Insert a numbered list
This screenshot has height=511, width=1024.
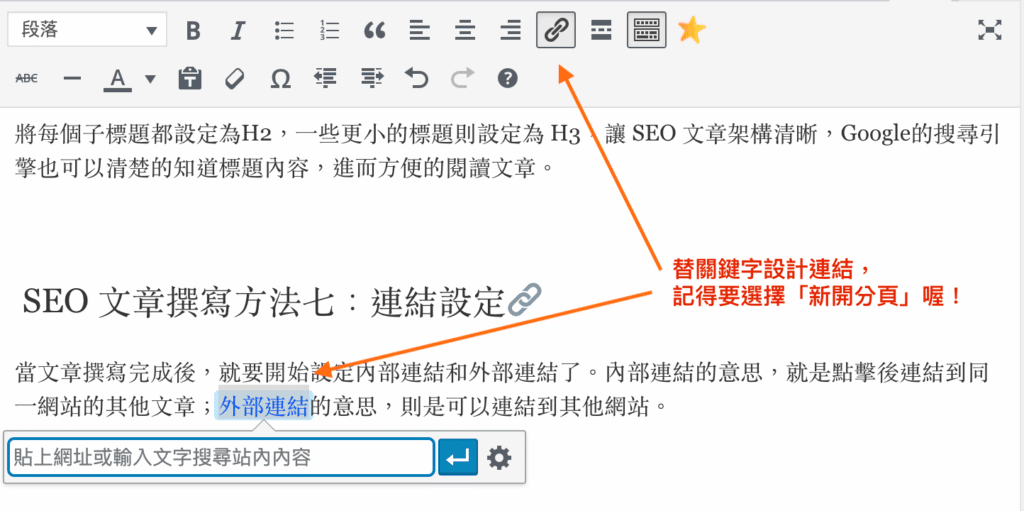coord(329,31)
